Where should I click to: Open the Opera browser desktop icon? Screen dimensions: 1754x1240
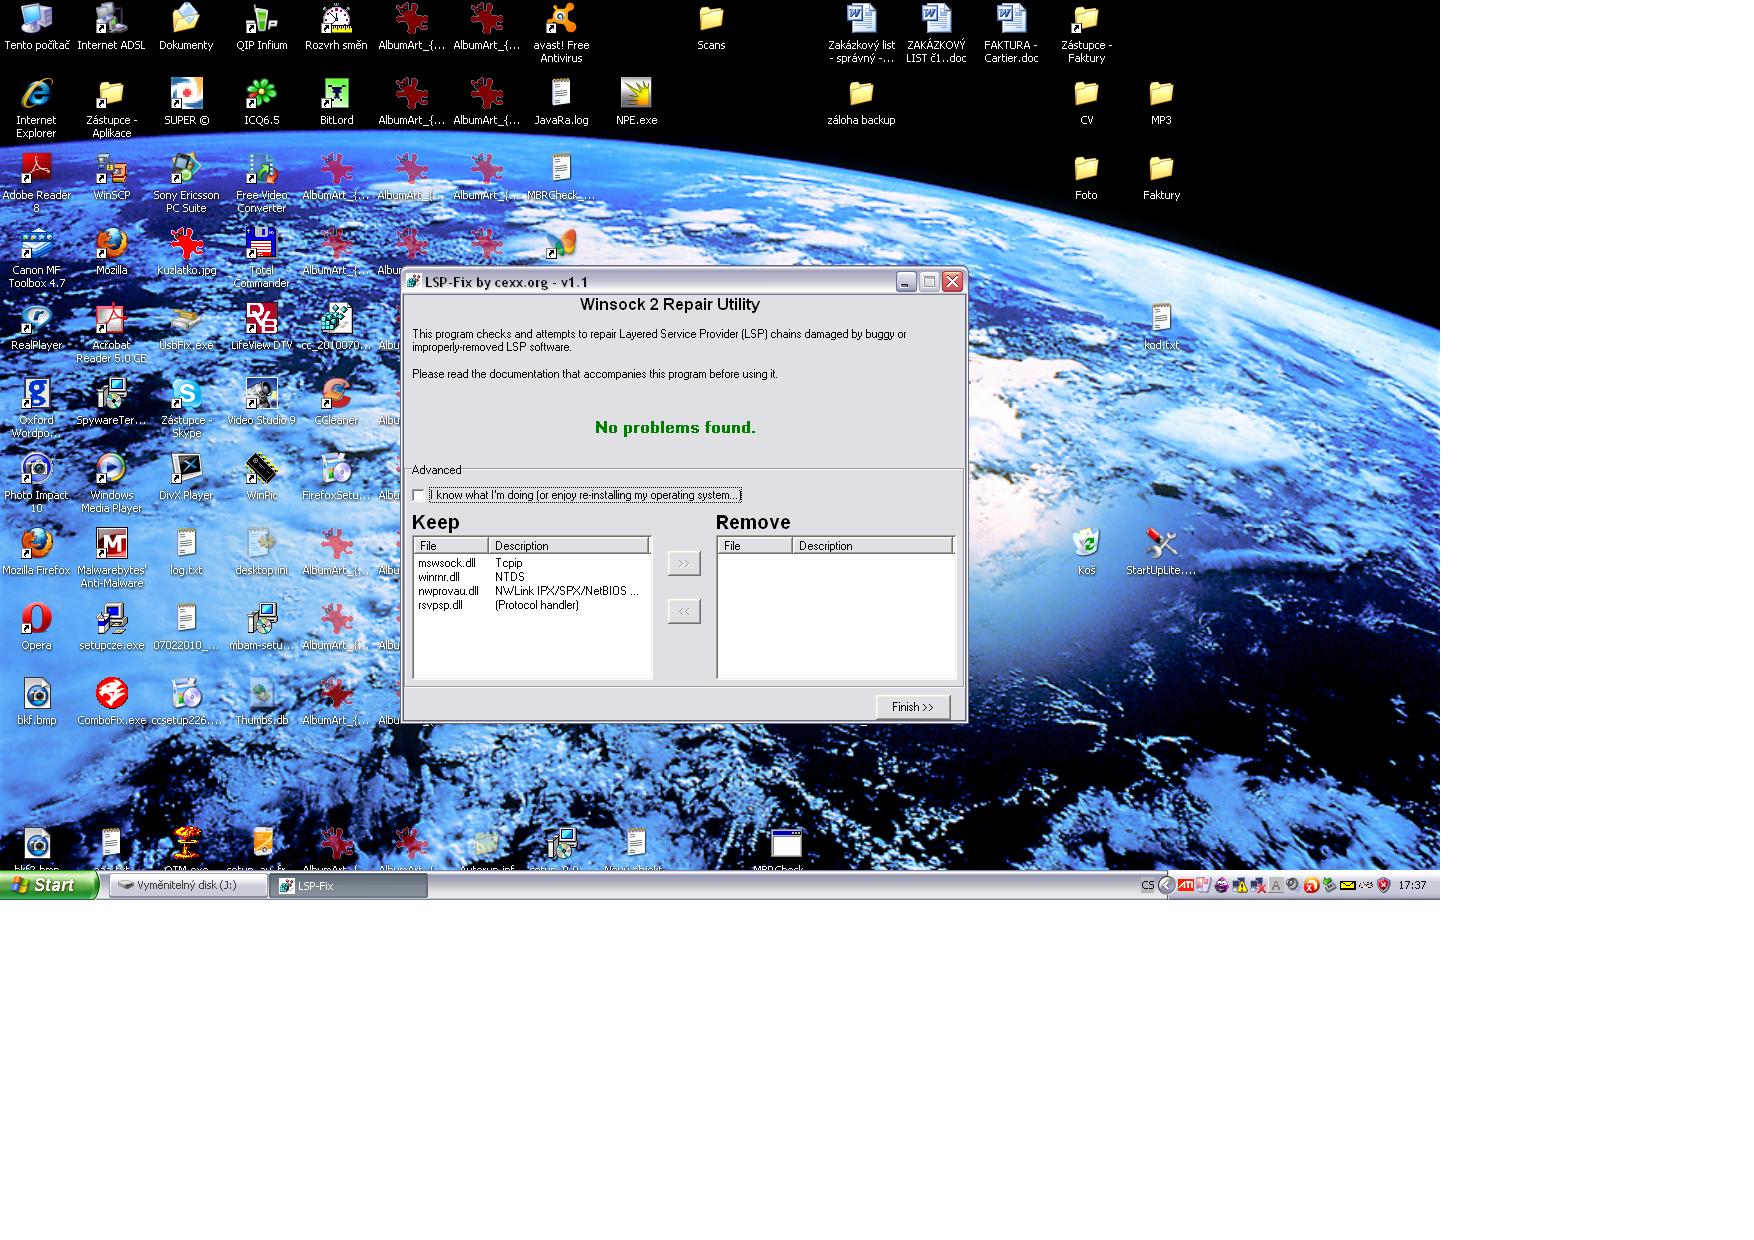tap(36, 619)
